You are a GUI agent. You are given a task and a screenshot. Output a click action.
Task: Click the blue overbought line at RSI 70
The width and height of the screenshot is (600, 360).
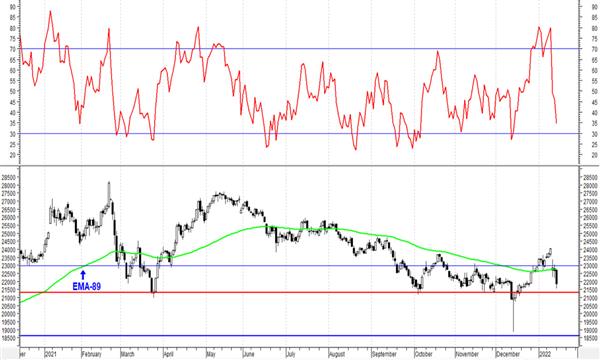click(298, 49)
